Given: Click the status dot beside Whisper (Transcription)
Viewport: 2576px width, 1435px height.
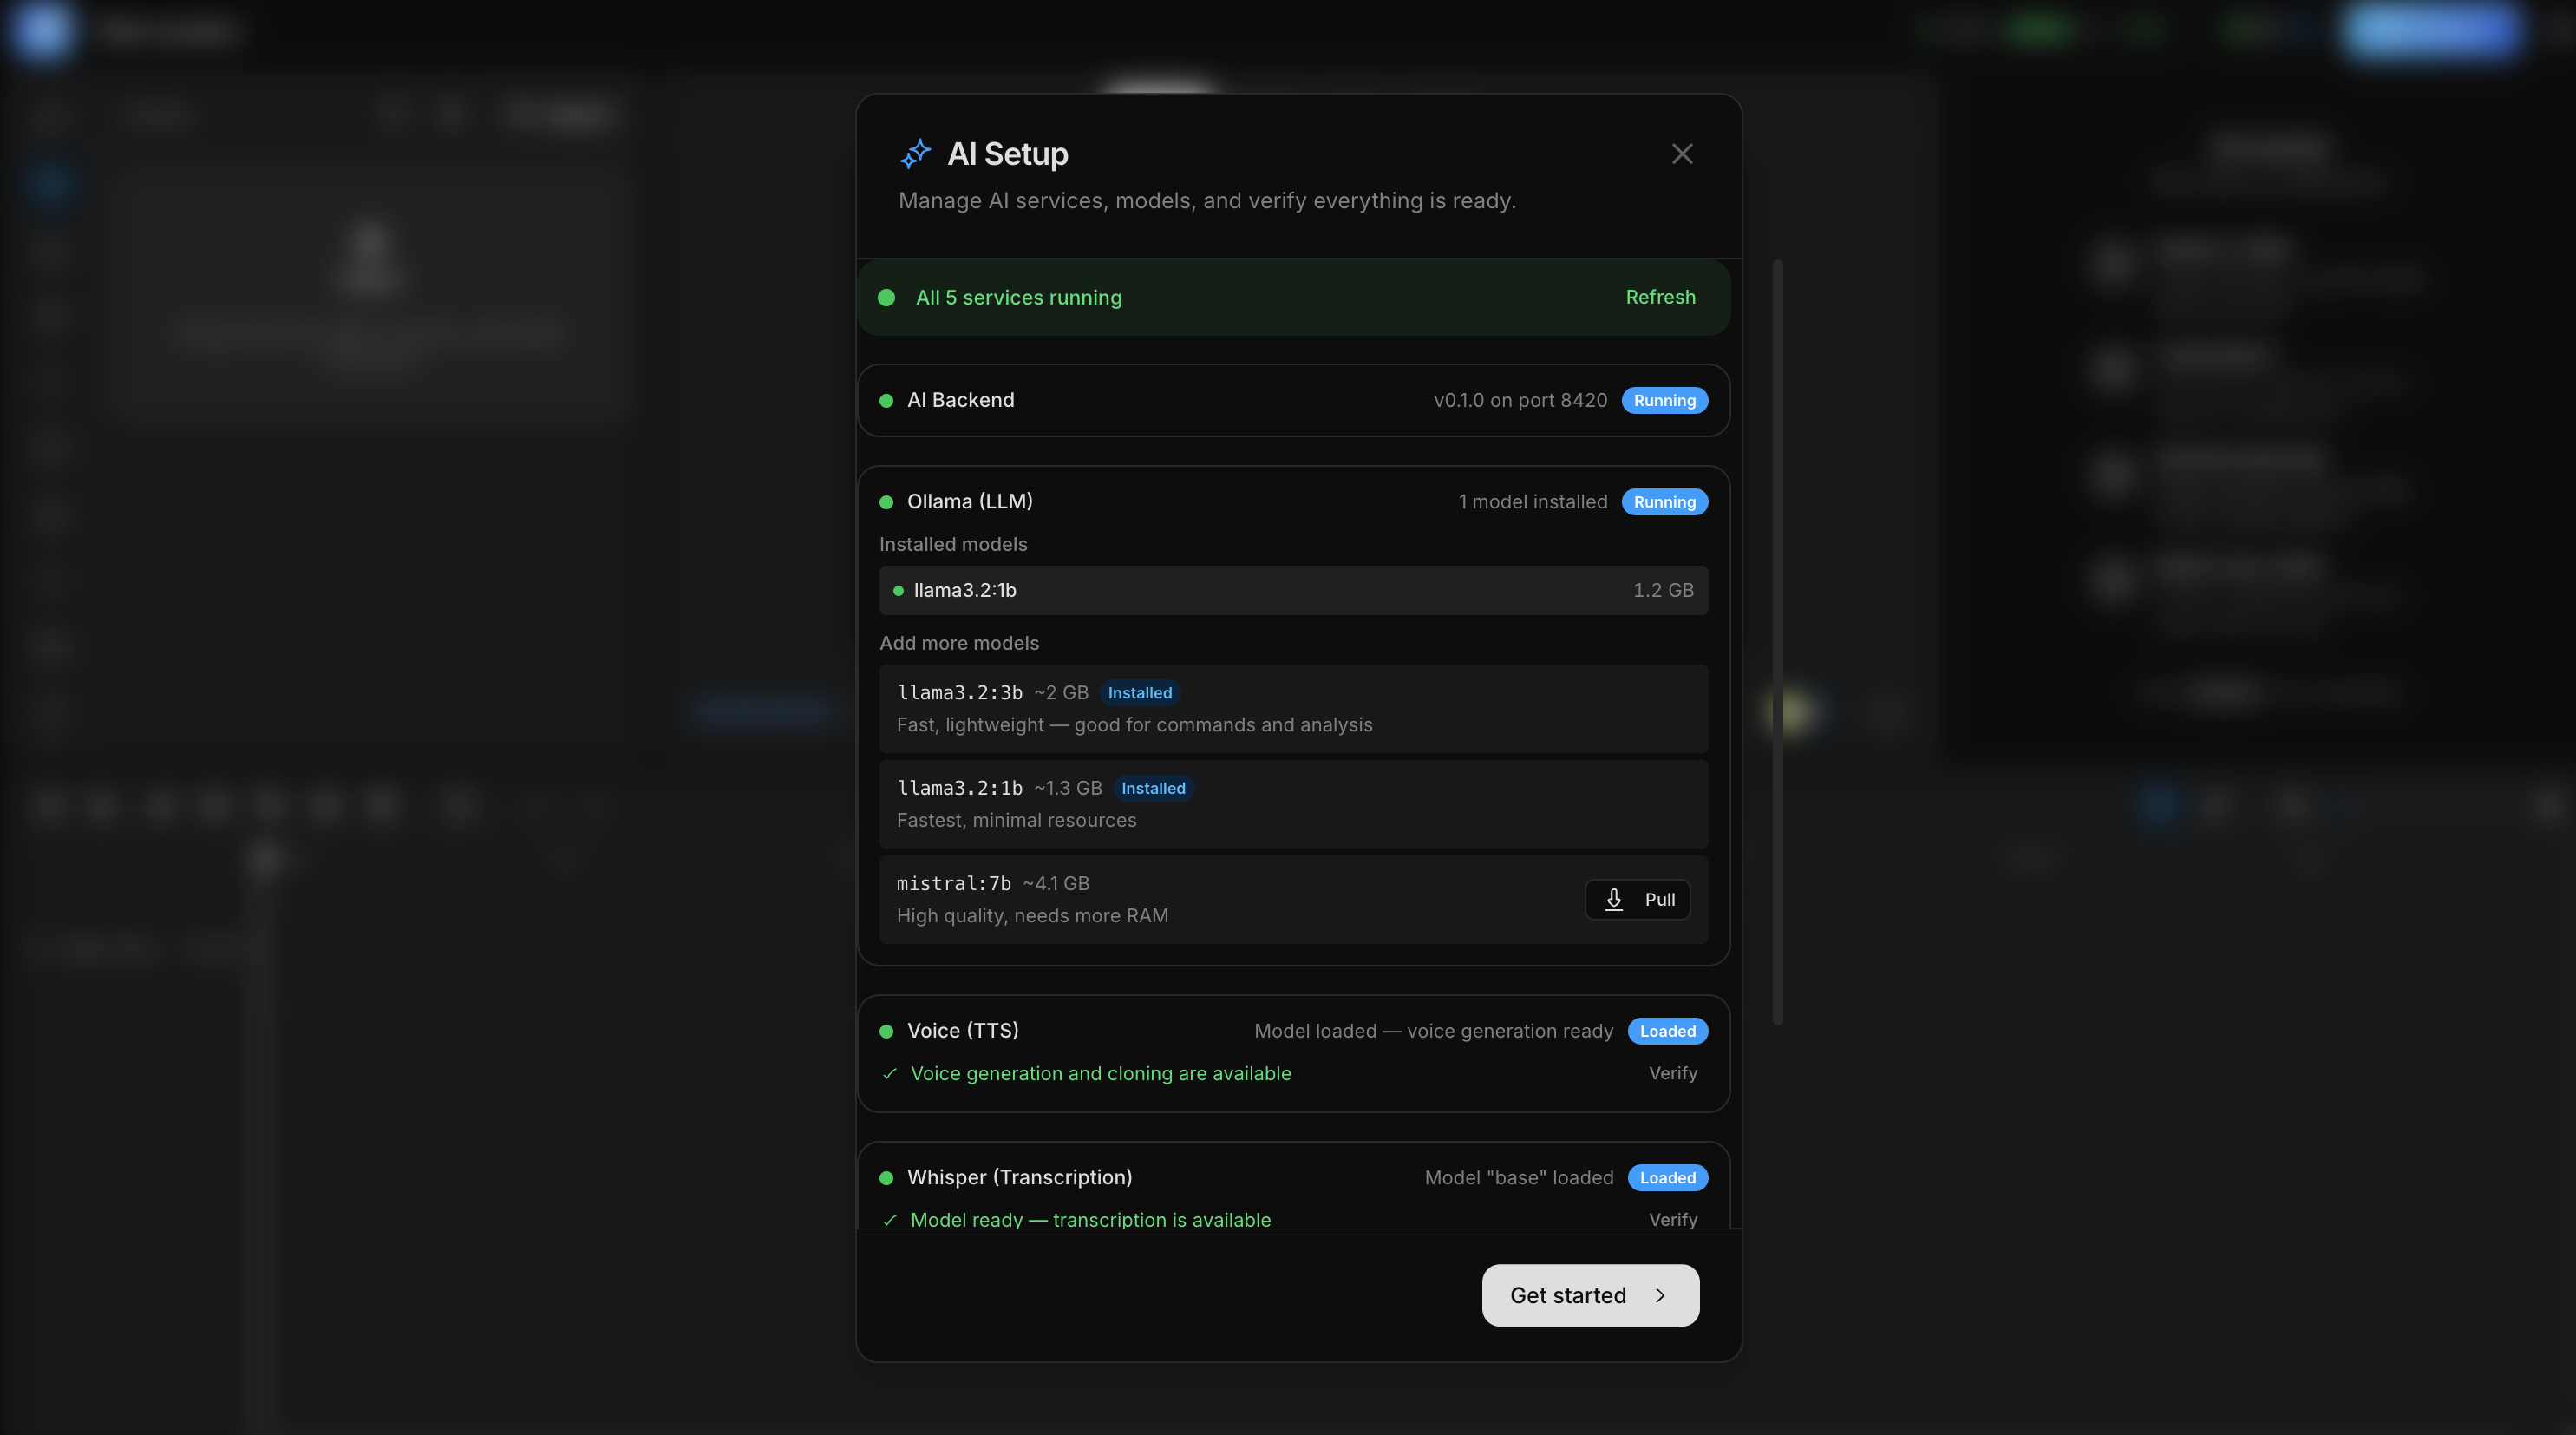Looking at the screenshot, I should click(x=886, y=1178).
